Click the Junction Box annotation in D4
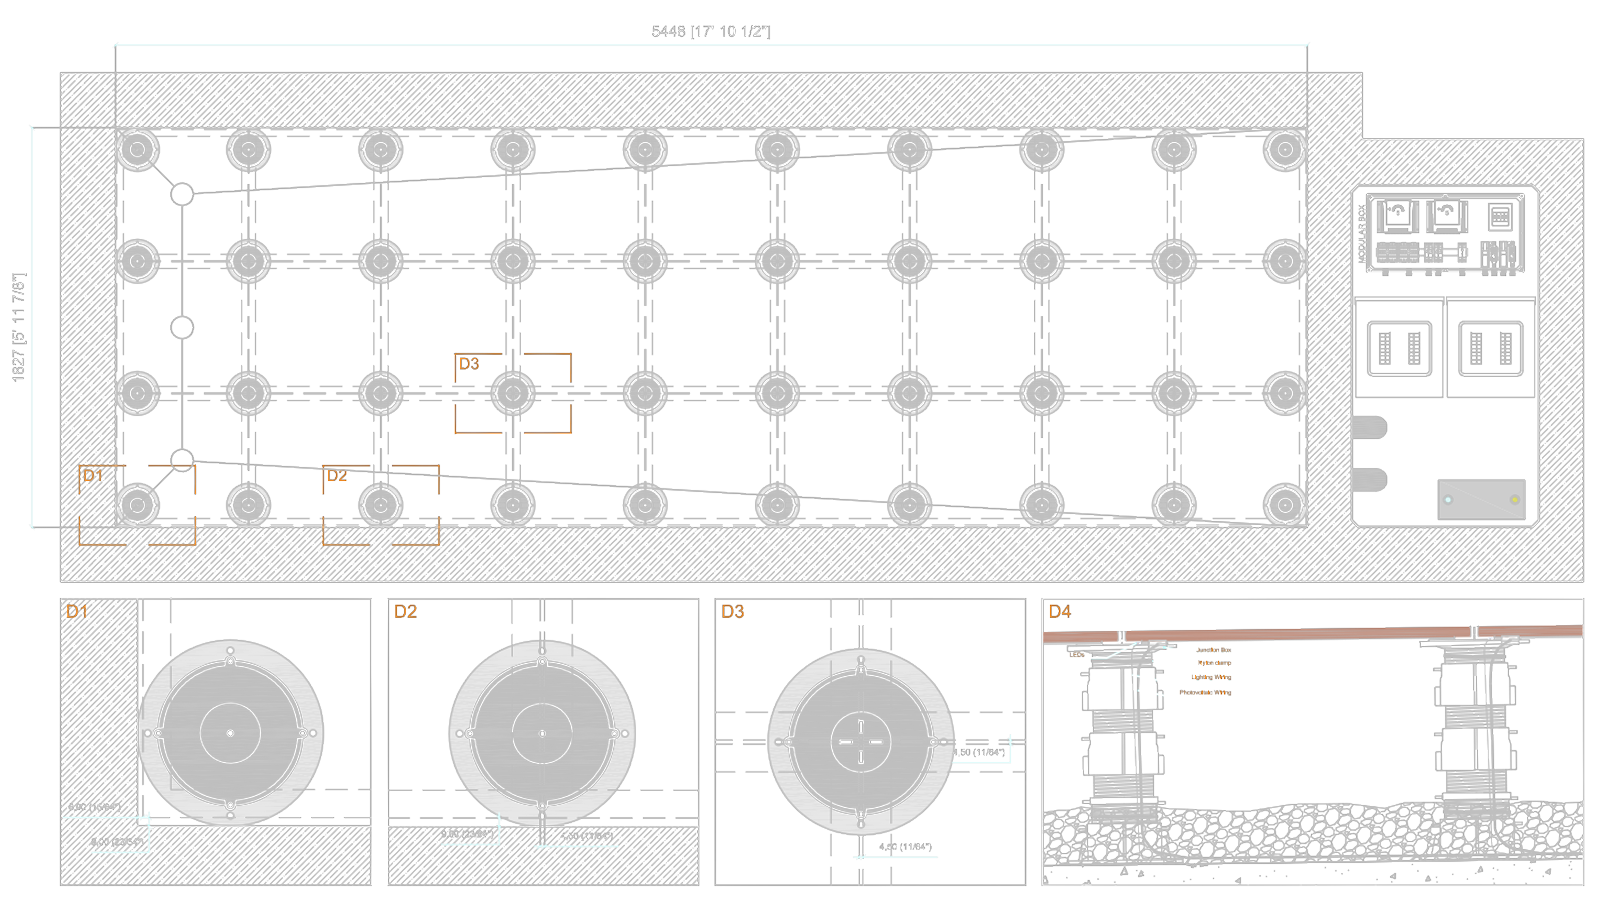The image size is (1600, 916). pyautogui.click(x=1213, y=650)
